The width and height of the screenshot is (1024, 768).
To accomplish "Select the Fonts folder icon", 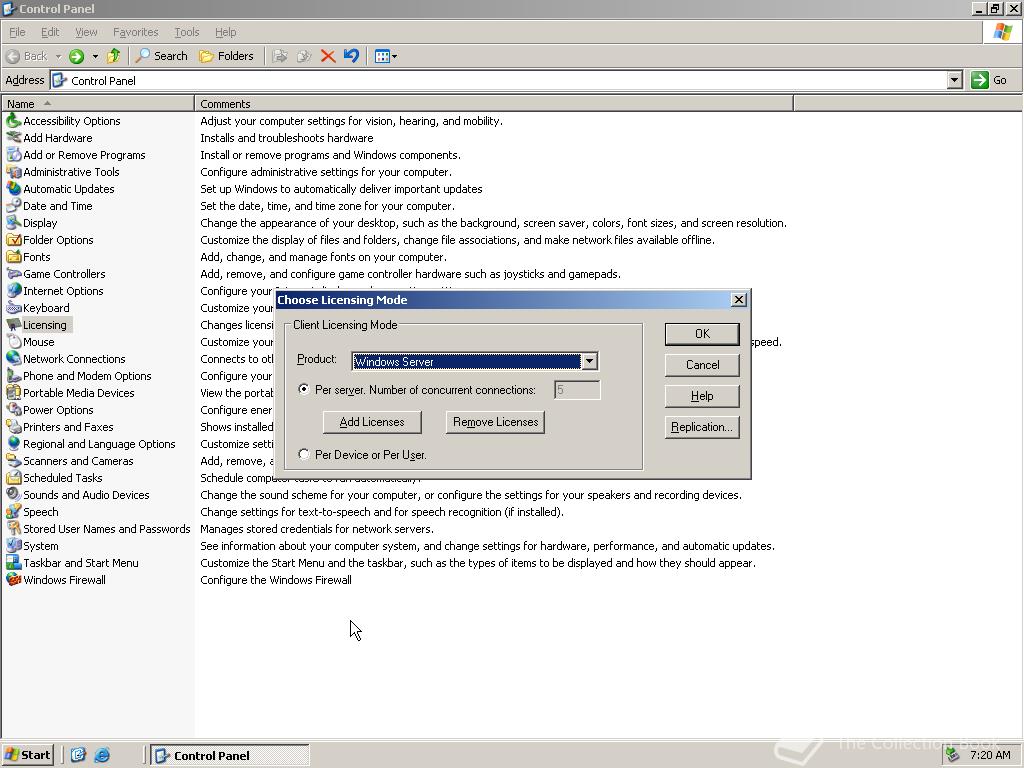I will [x=14, y=257].
